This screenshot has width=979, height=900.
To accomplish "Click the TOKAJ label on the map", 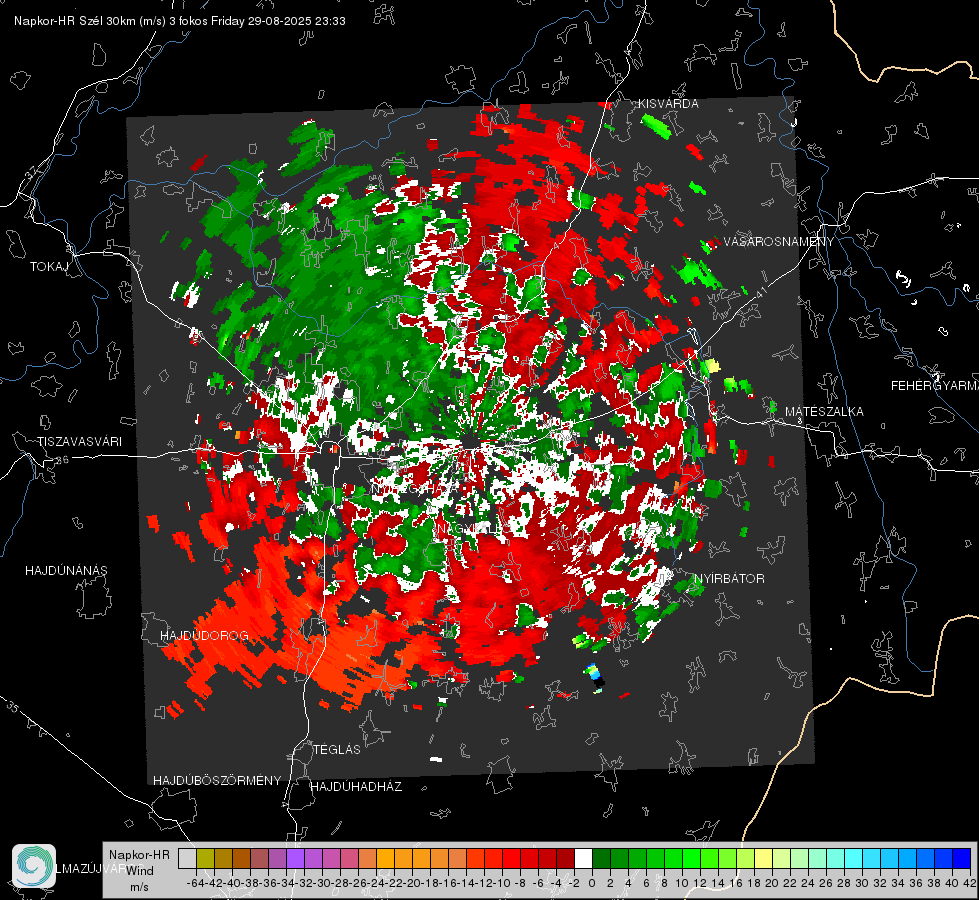I will coord(49,267).
